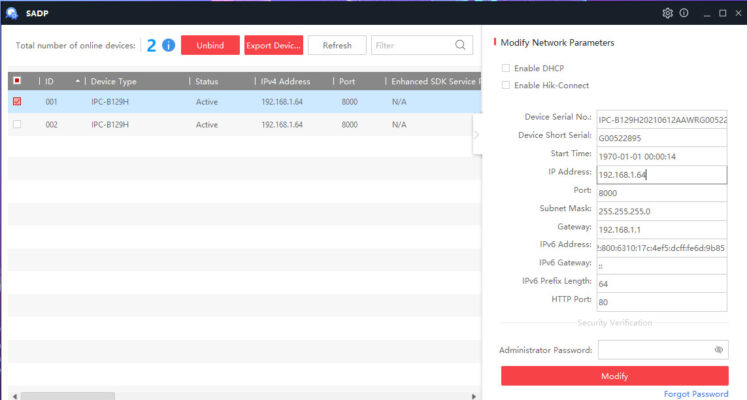The image size is (747, 400).
Task: Click the horizontal scrollbar thumb under the table
Action: 68,396
